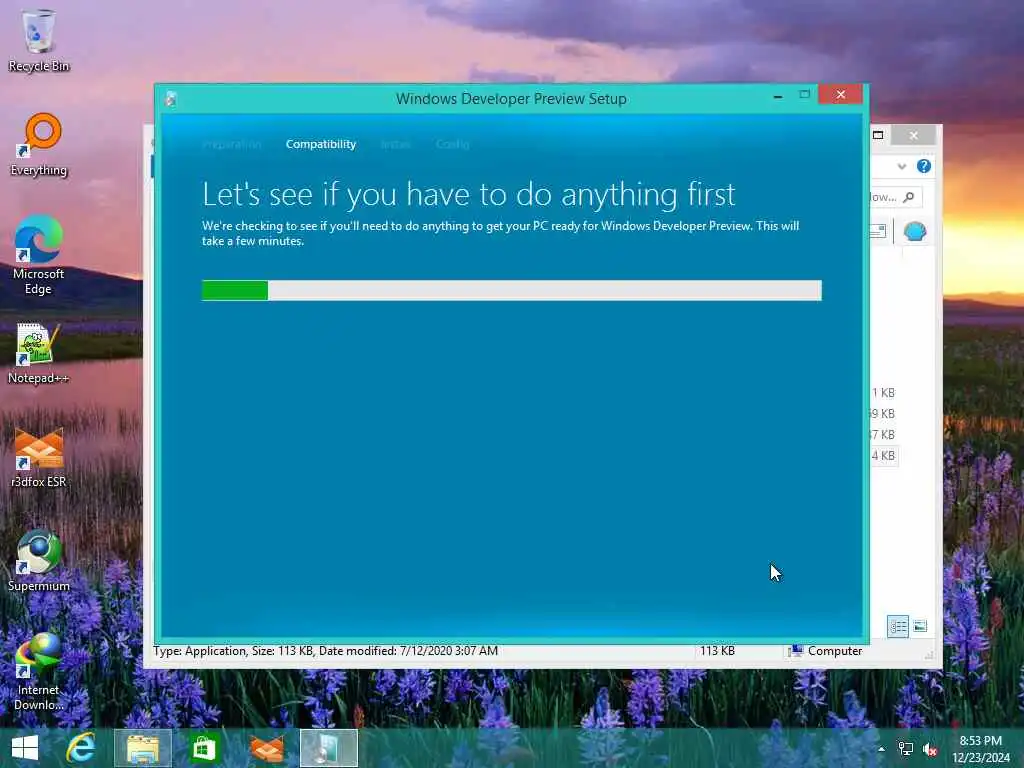
Task: Click the Explorer search magnifier icon
Action: click(x=908, y=197)
